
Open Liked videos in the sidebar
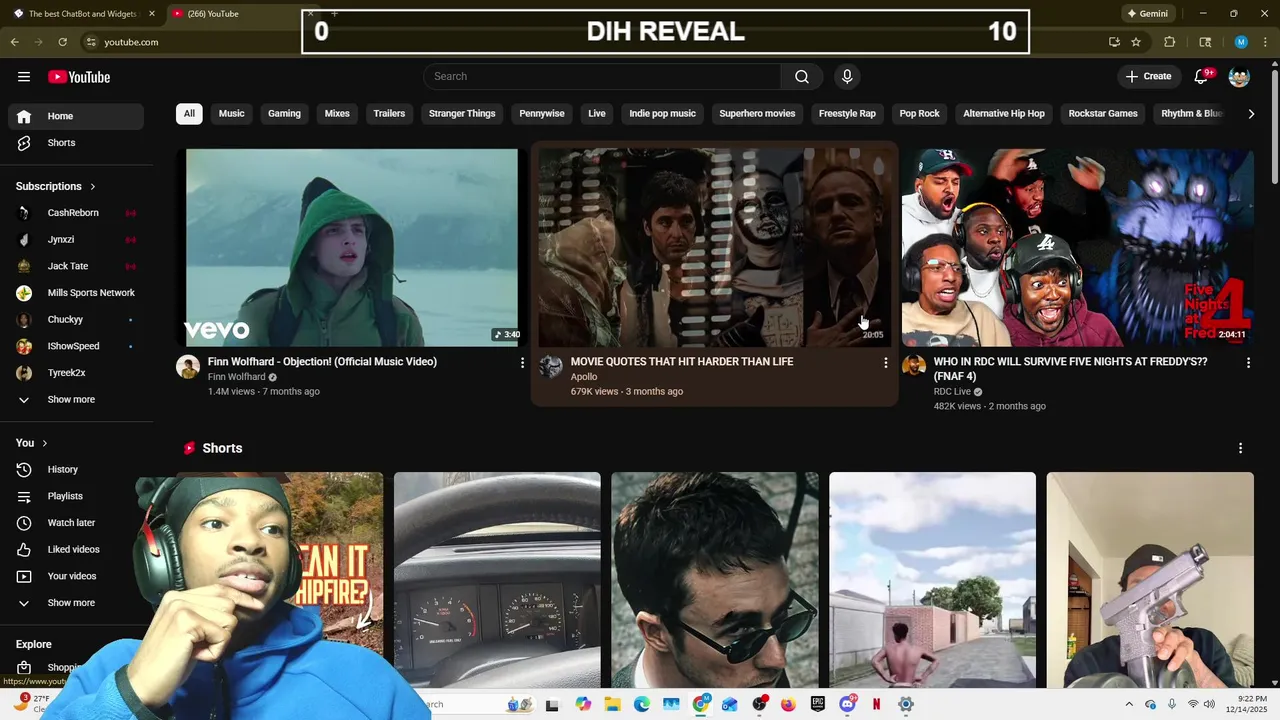tap(76, 549)
